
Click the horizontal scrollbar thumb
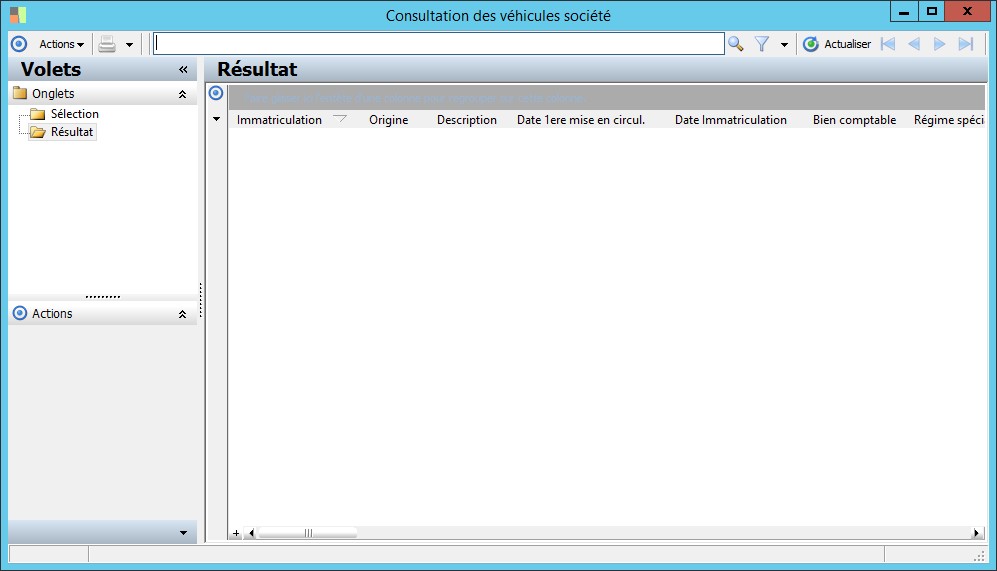click(x=308, y=533)
